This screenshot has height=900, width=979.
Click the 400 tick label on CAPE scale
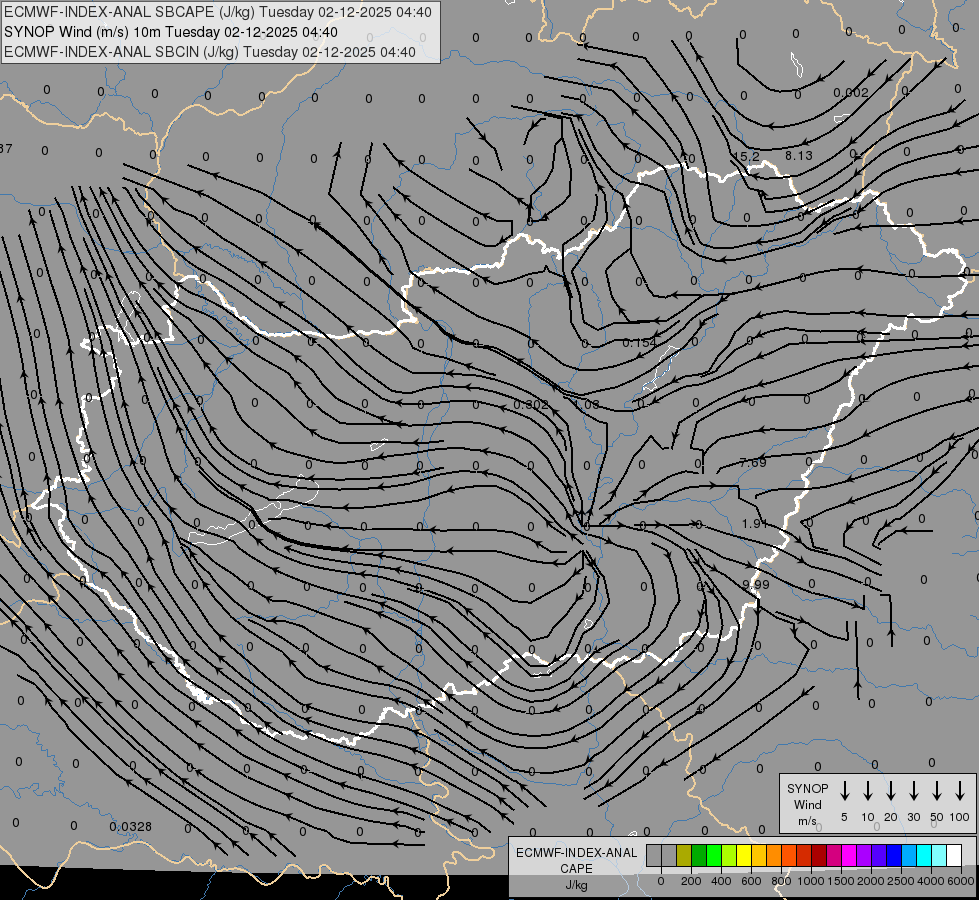click(721, 881)
